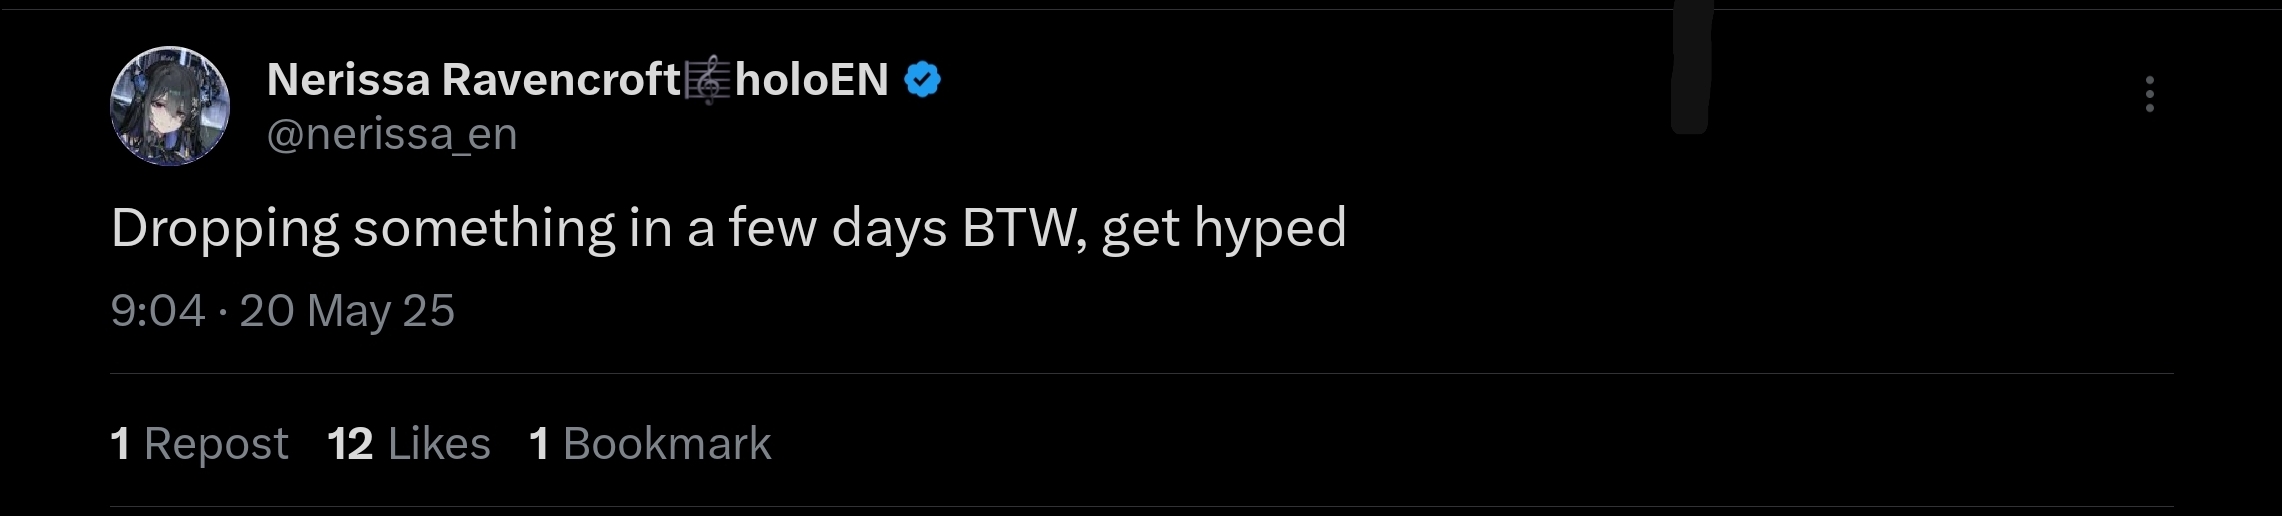Viewport: 2282px width, 516px height.
Task: Click the word Repost in stats row
Action: [216, 443]
